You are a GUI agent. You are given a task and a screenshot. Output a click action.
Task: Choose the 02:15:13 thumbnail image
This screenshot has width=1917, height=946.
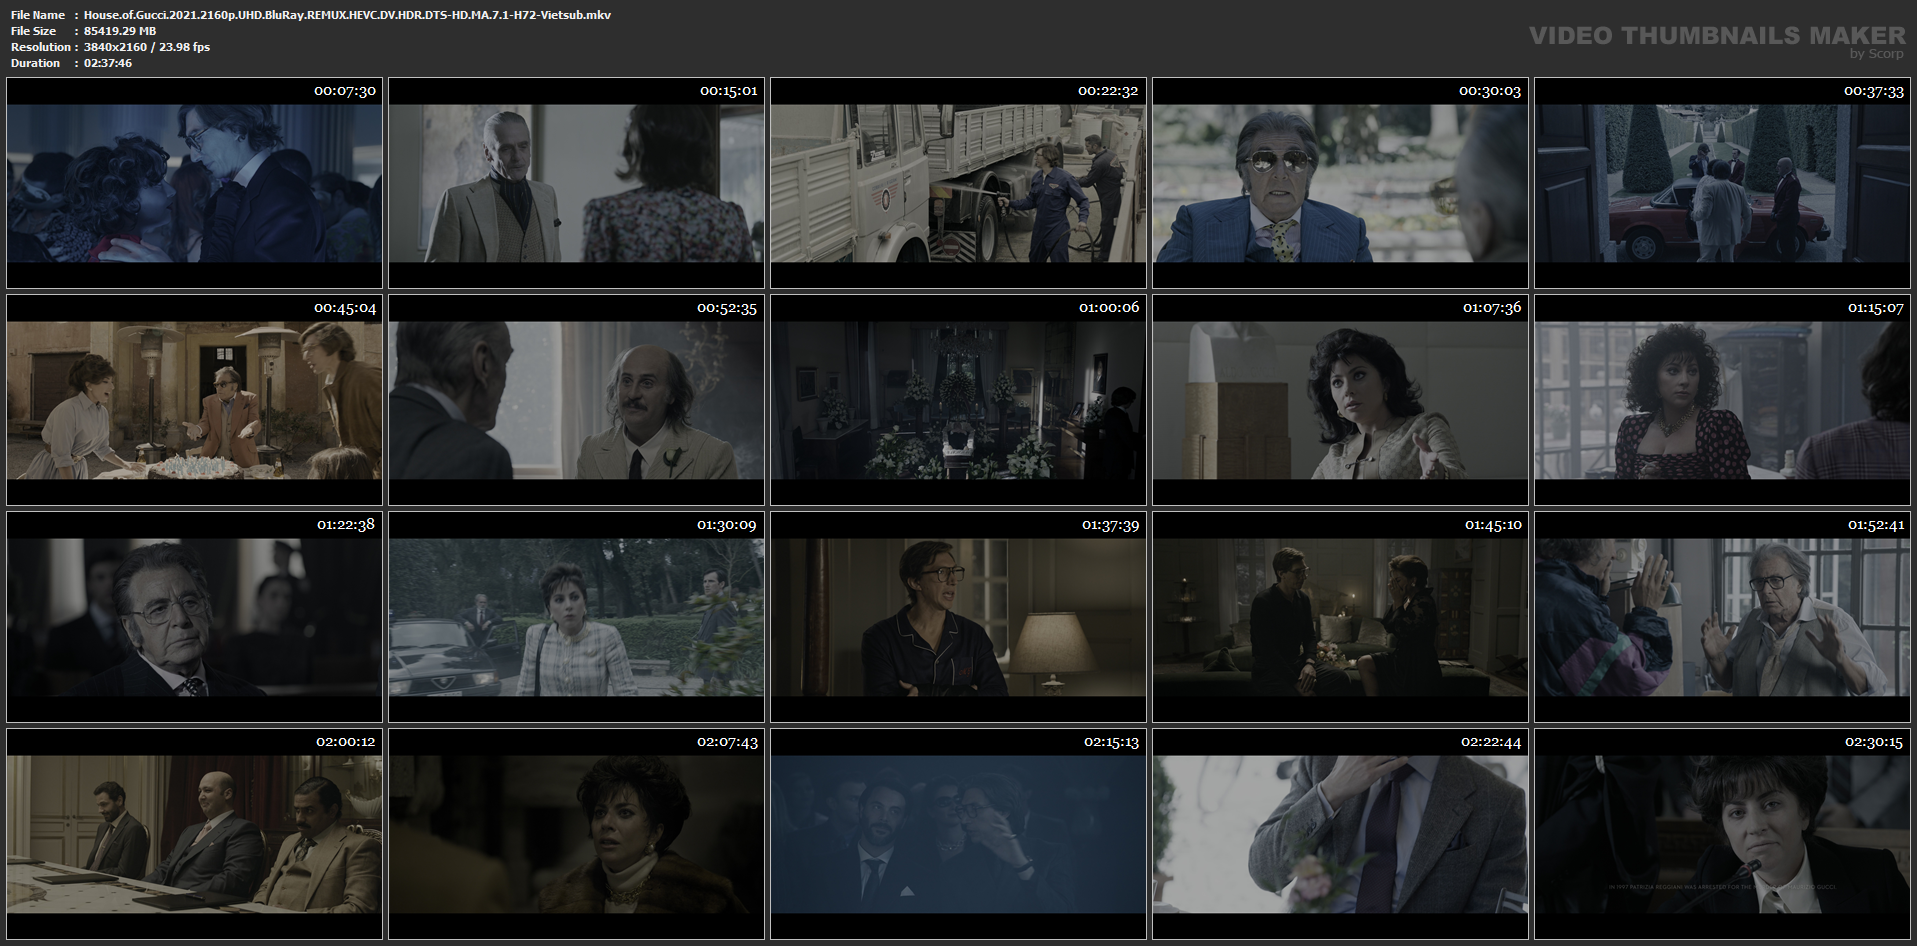tap(958, 834)
